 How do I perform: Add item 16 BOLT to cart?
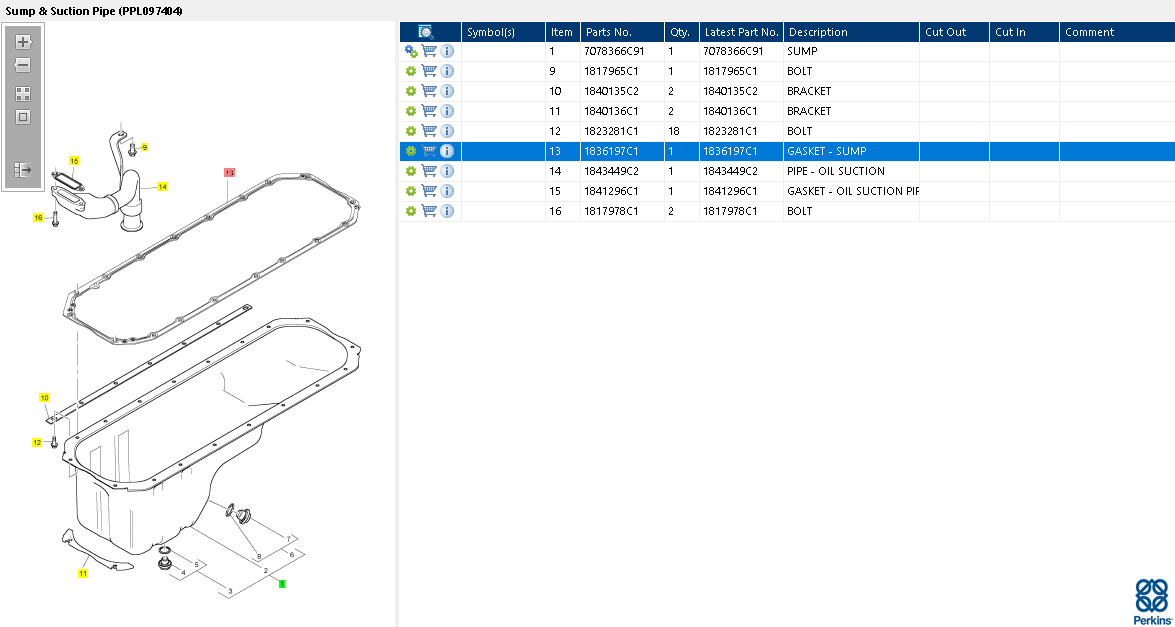pos(429,211)
